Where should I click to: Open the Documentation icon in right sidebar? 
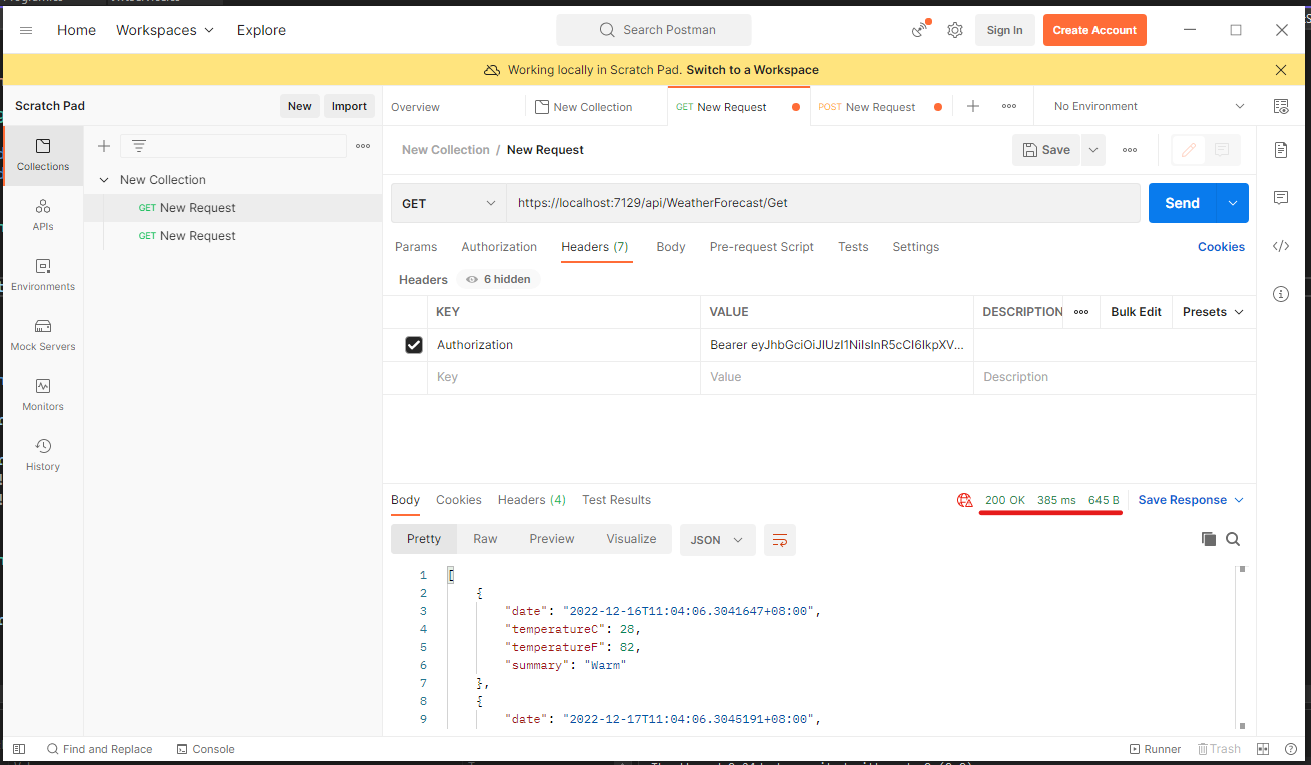click(1281, 150)
